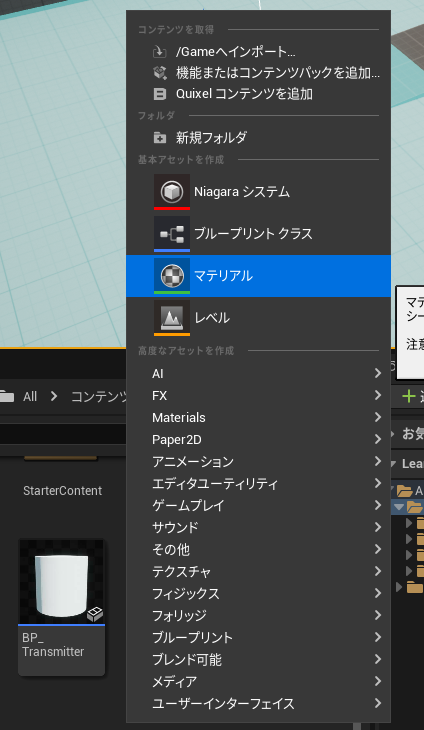Image resolution: width=424 pixels, height=730 pixels.
Task: Expand the フォリッジ submenu arrow
Action: tap(378, 615)
